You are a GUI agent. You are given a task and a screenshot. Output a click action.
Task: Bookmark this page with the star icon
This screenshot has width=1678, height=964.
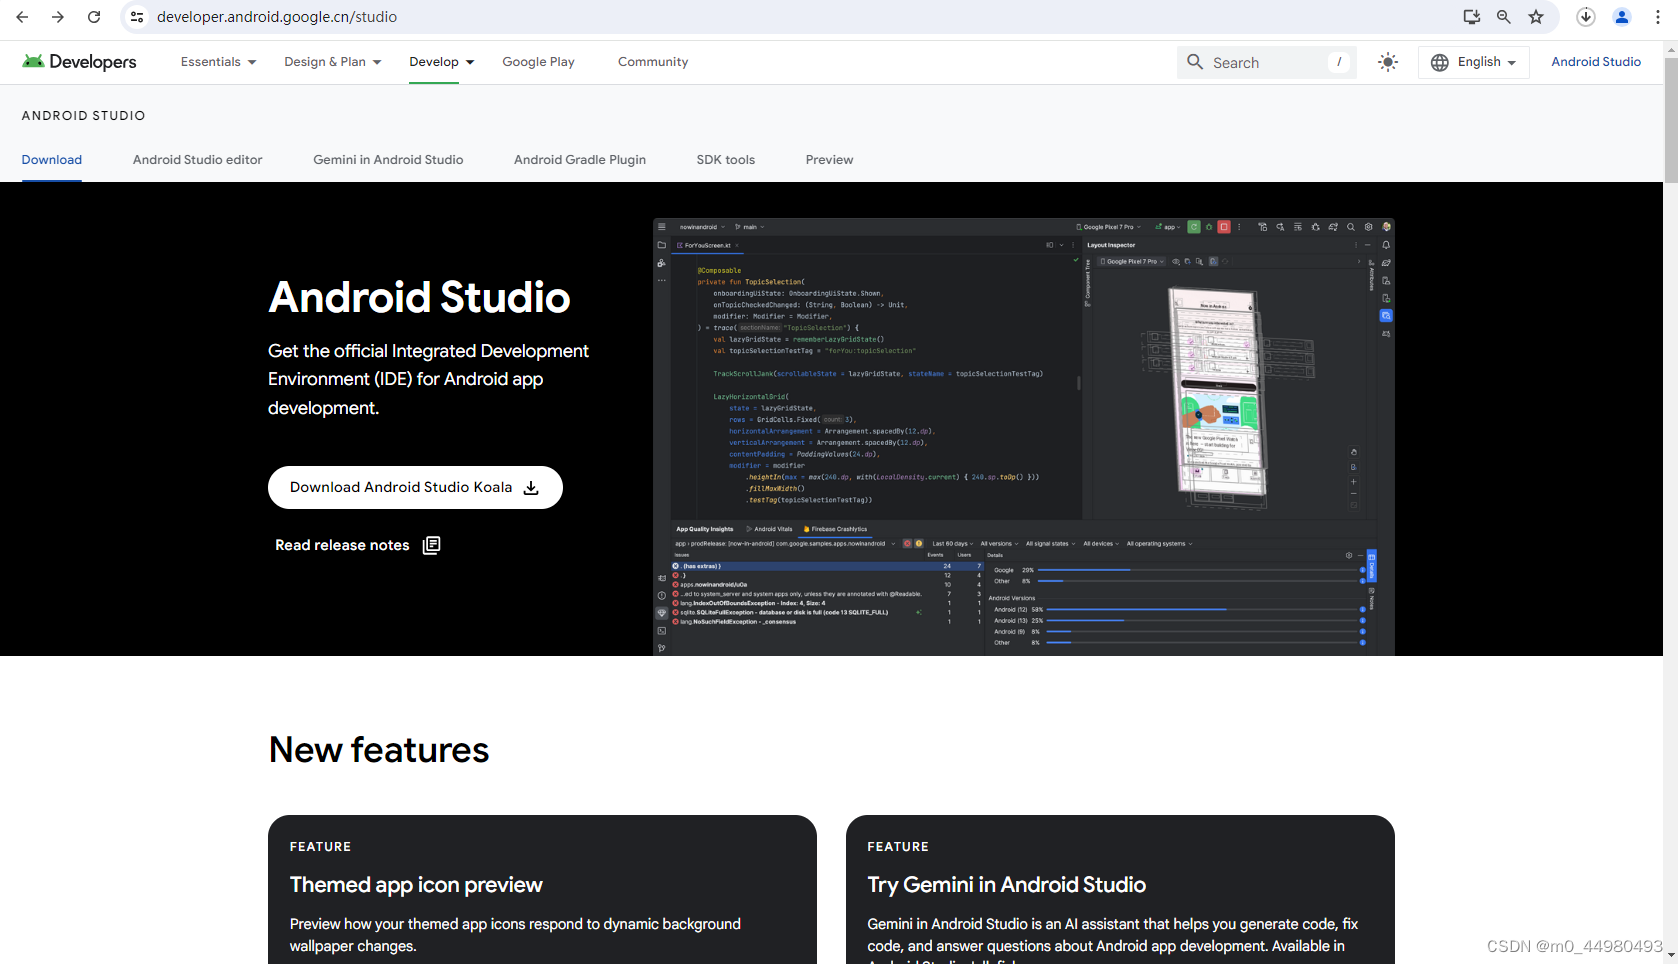pyautogui.click(x=1536, y=17)
